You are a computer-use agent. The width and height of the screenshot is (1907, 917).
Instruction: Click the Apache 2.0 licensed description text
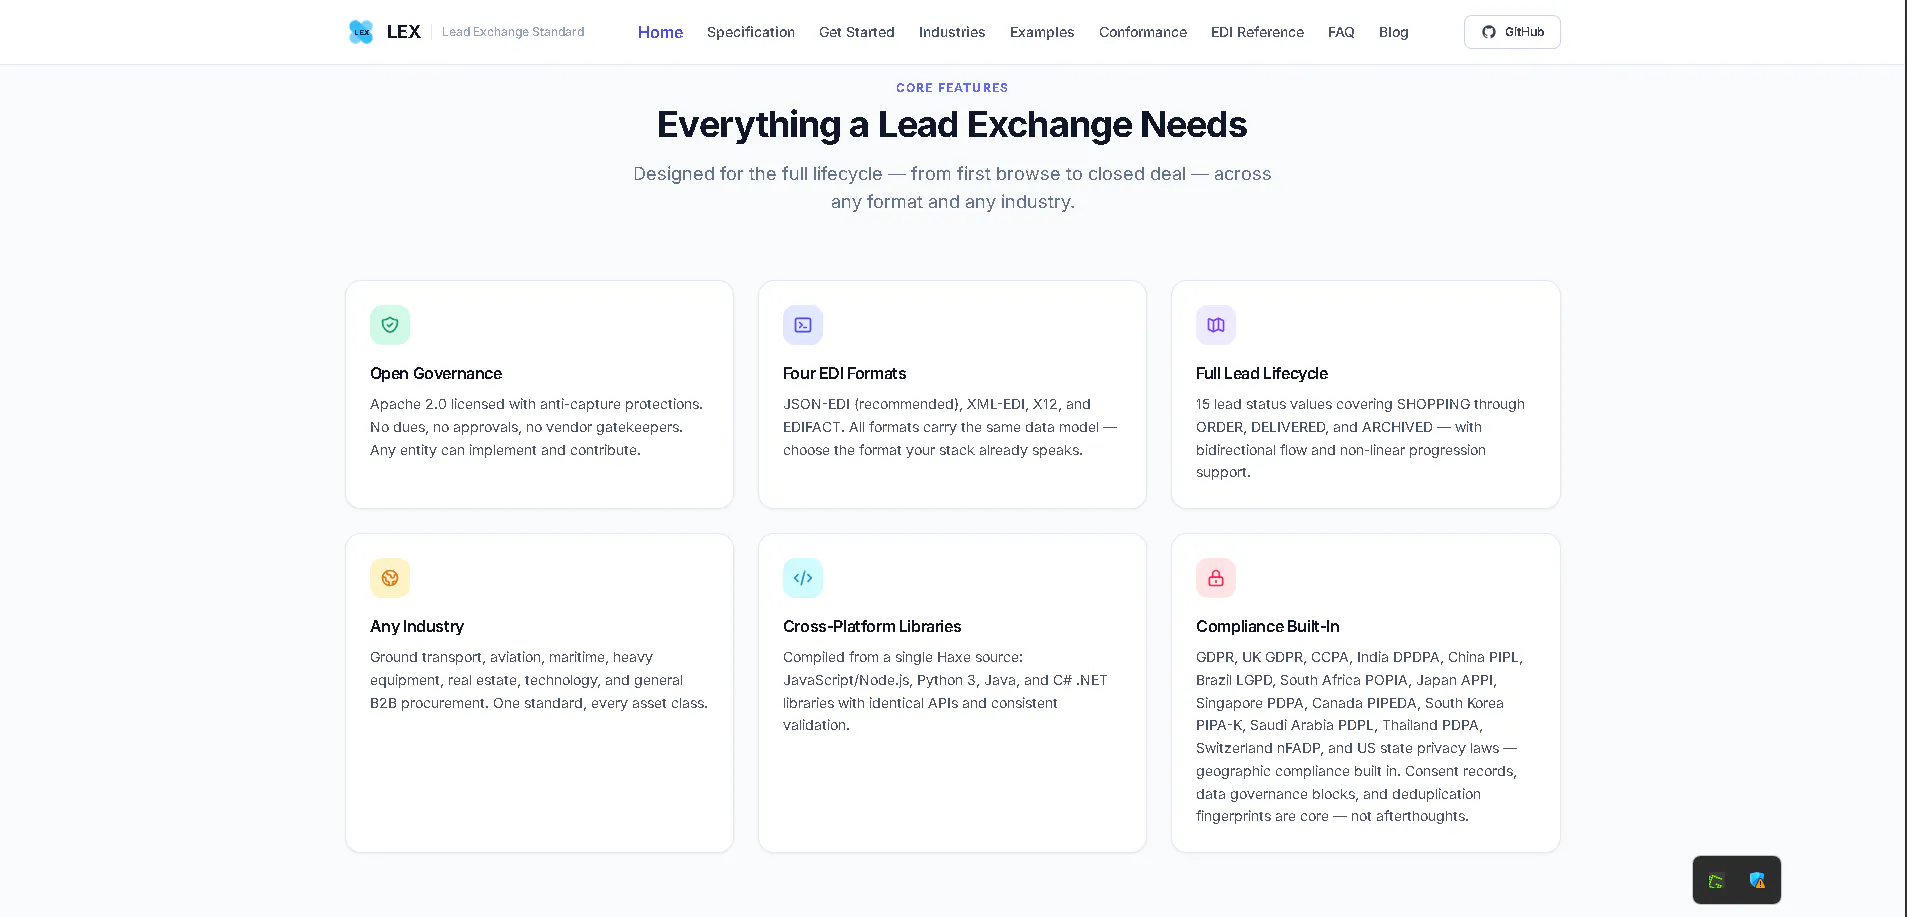click(x=536, y=427)
